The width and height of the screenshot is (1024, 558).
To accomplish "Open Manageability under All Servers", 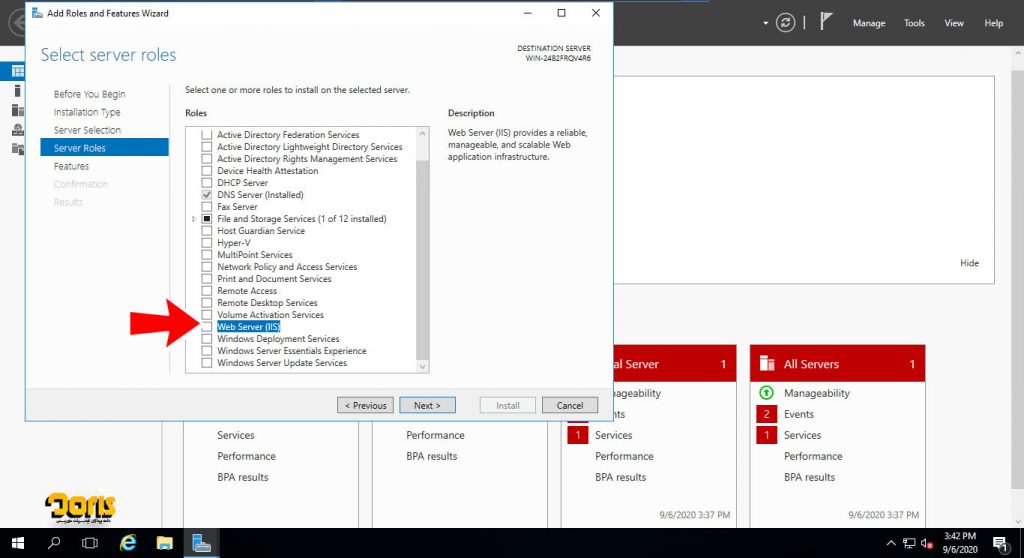I will 816,393.
